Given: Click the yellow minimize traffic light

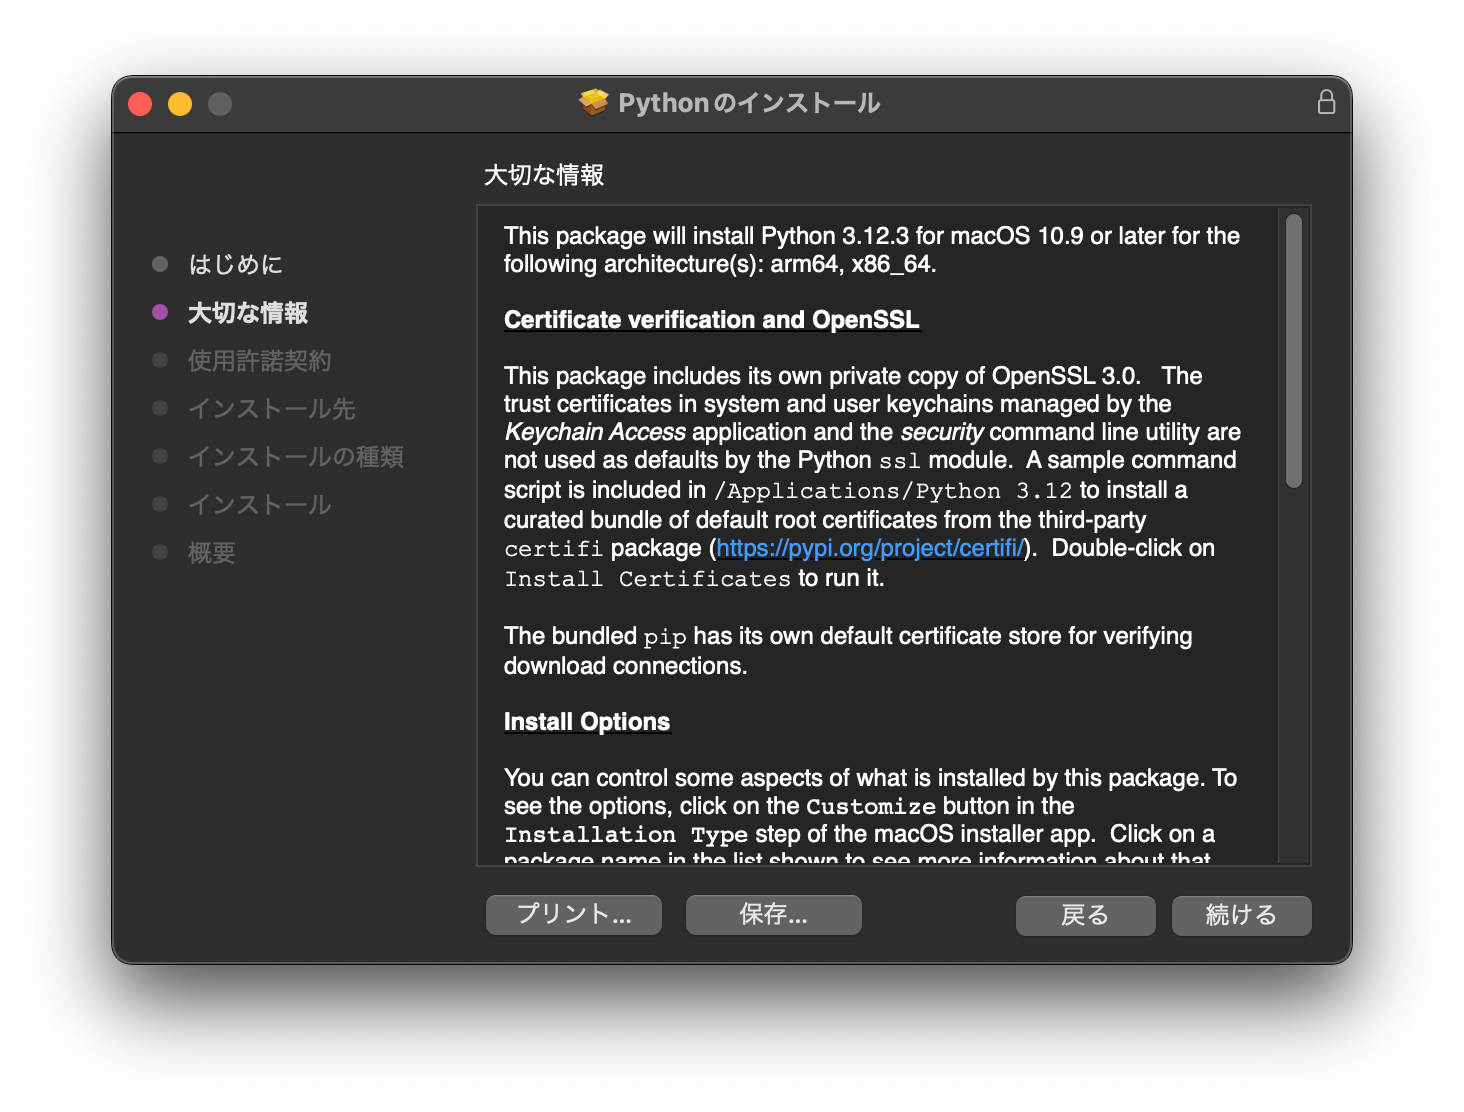Looking at the screenshot, I should [x=180, y=103].
